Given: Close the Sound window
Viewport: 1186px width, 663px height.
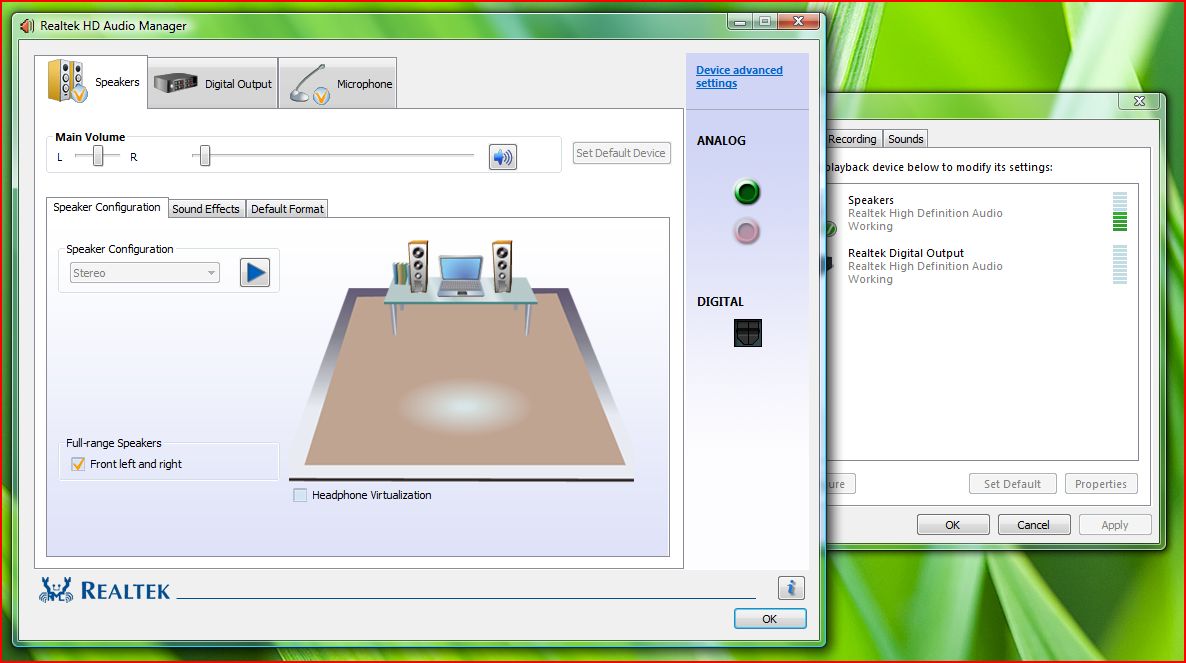Looking at the screenshot, I should (x=1139, y=101).
